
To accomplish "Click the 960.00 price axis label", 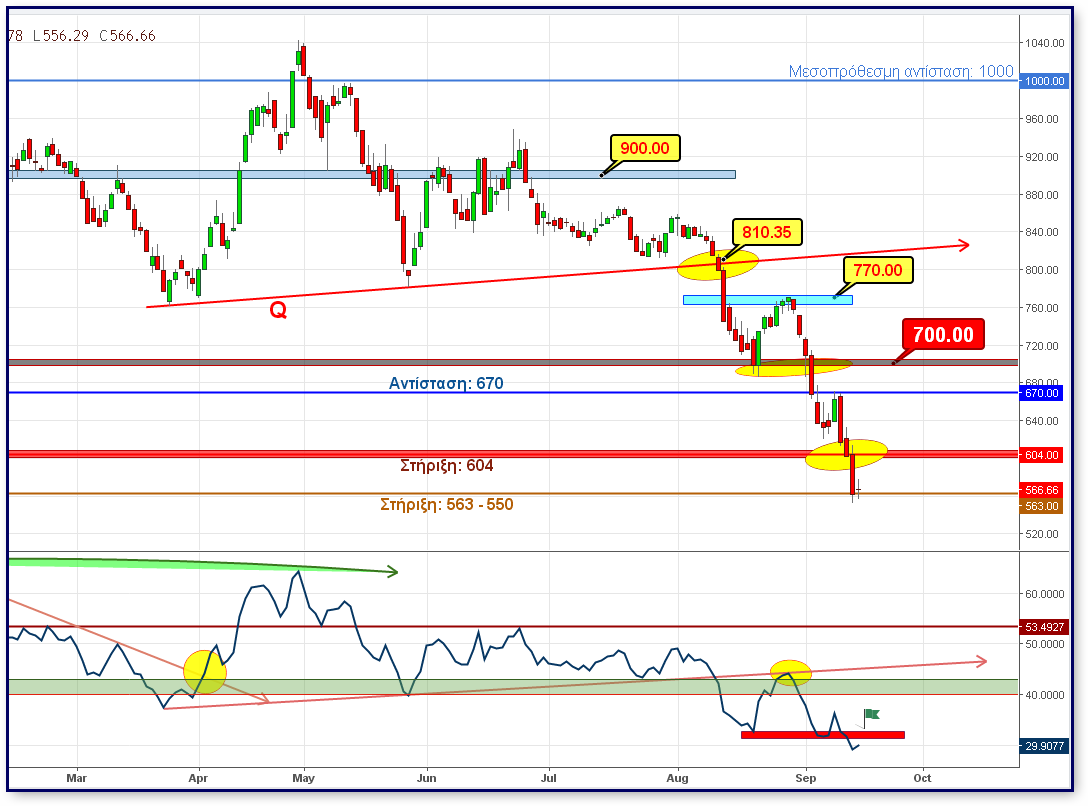I will (x=1042, y=119).
